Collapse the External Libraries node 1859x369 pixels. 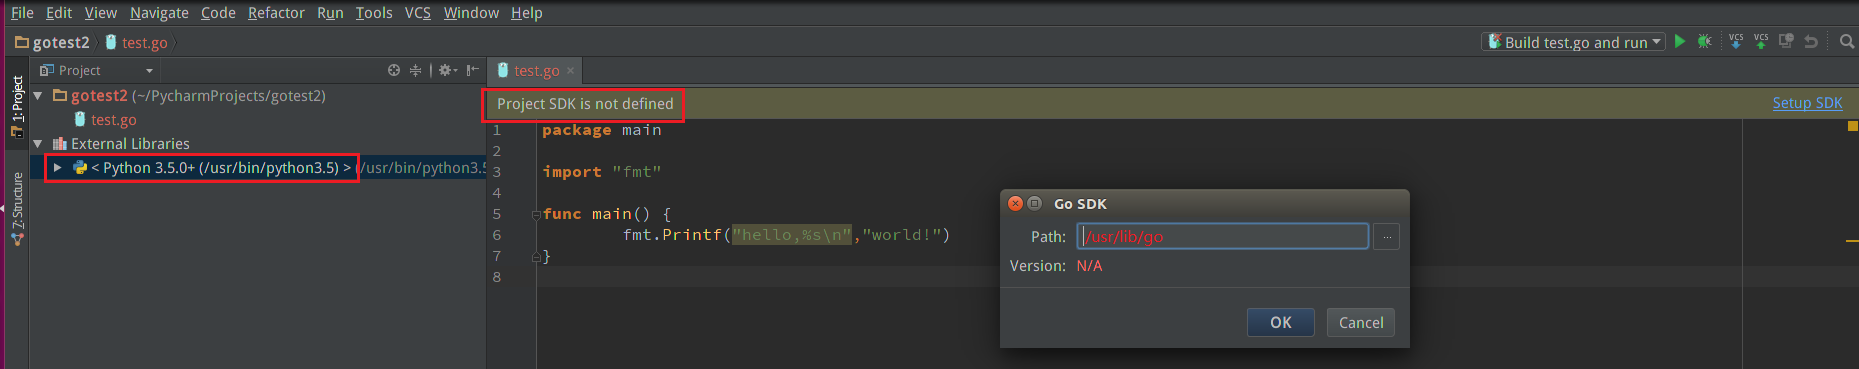pyautogui.click(x=38, y=143)
